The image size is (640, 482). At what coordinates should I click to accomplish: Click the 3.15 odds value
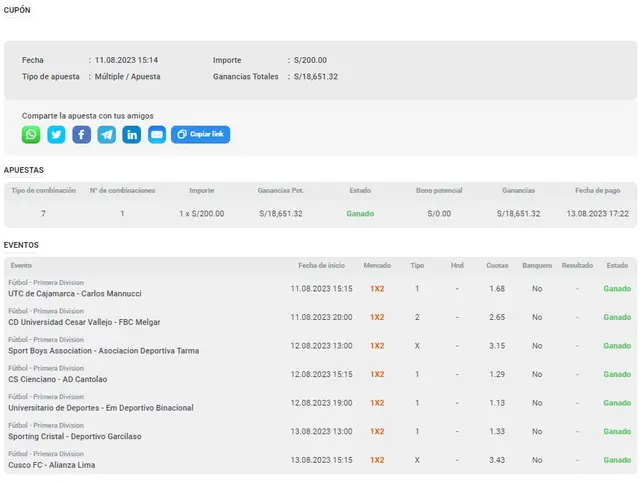[x=497, y=346]
